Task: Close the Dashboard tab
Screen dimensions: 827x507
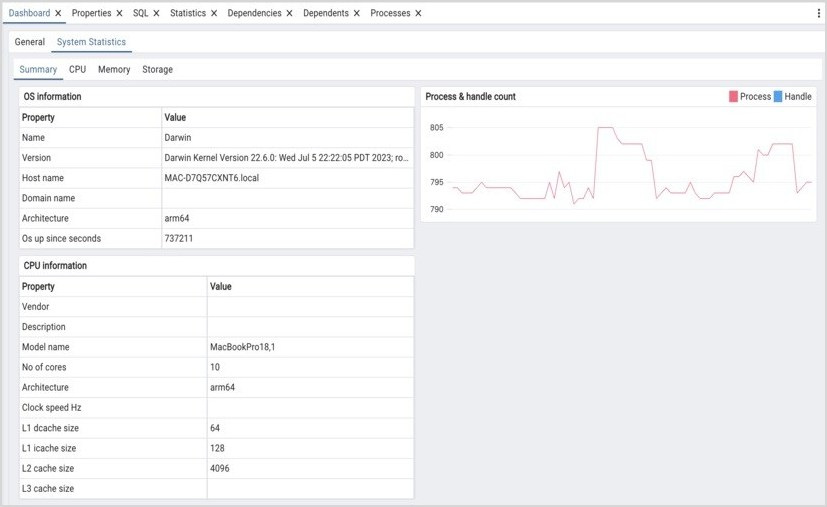Action: coord(58,14)
